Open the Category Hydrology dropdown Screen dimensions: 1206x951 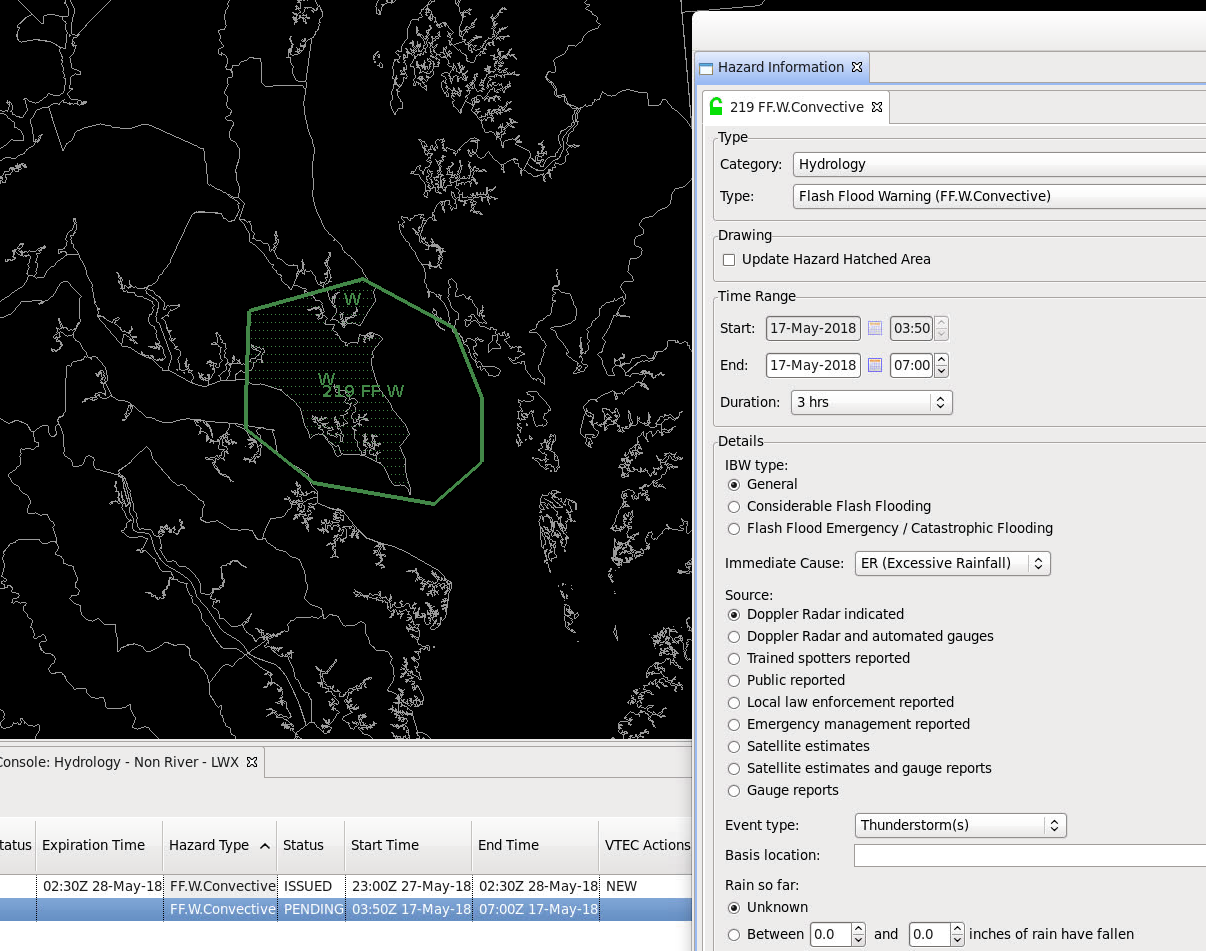tap(999, 164)
